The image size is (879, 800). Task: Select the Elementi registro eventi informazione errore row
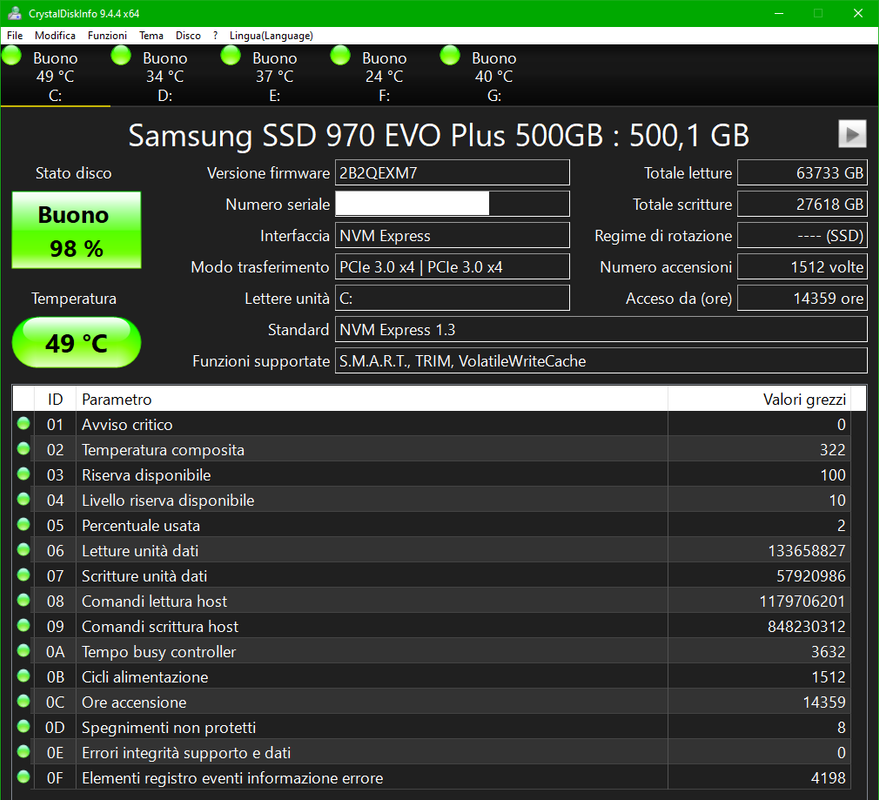click(x=431, y=778)
